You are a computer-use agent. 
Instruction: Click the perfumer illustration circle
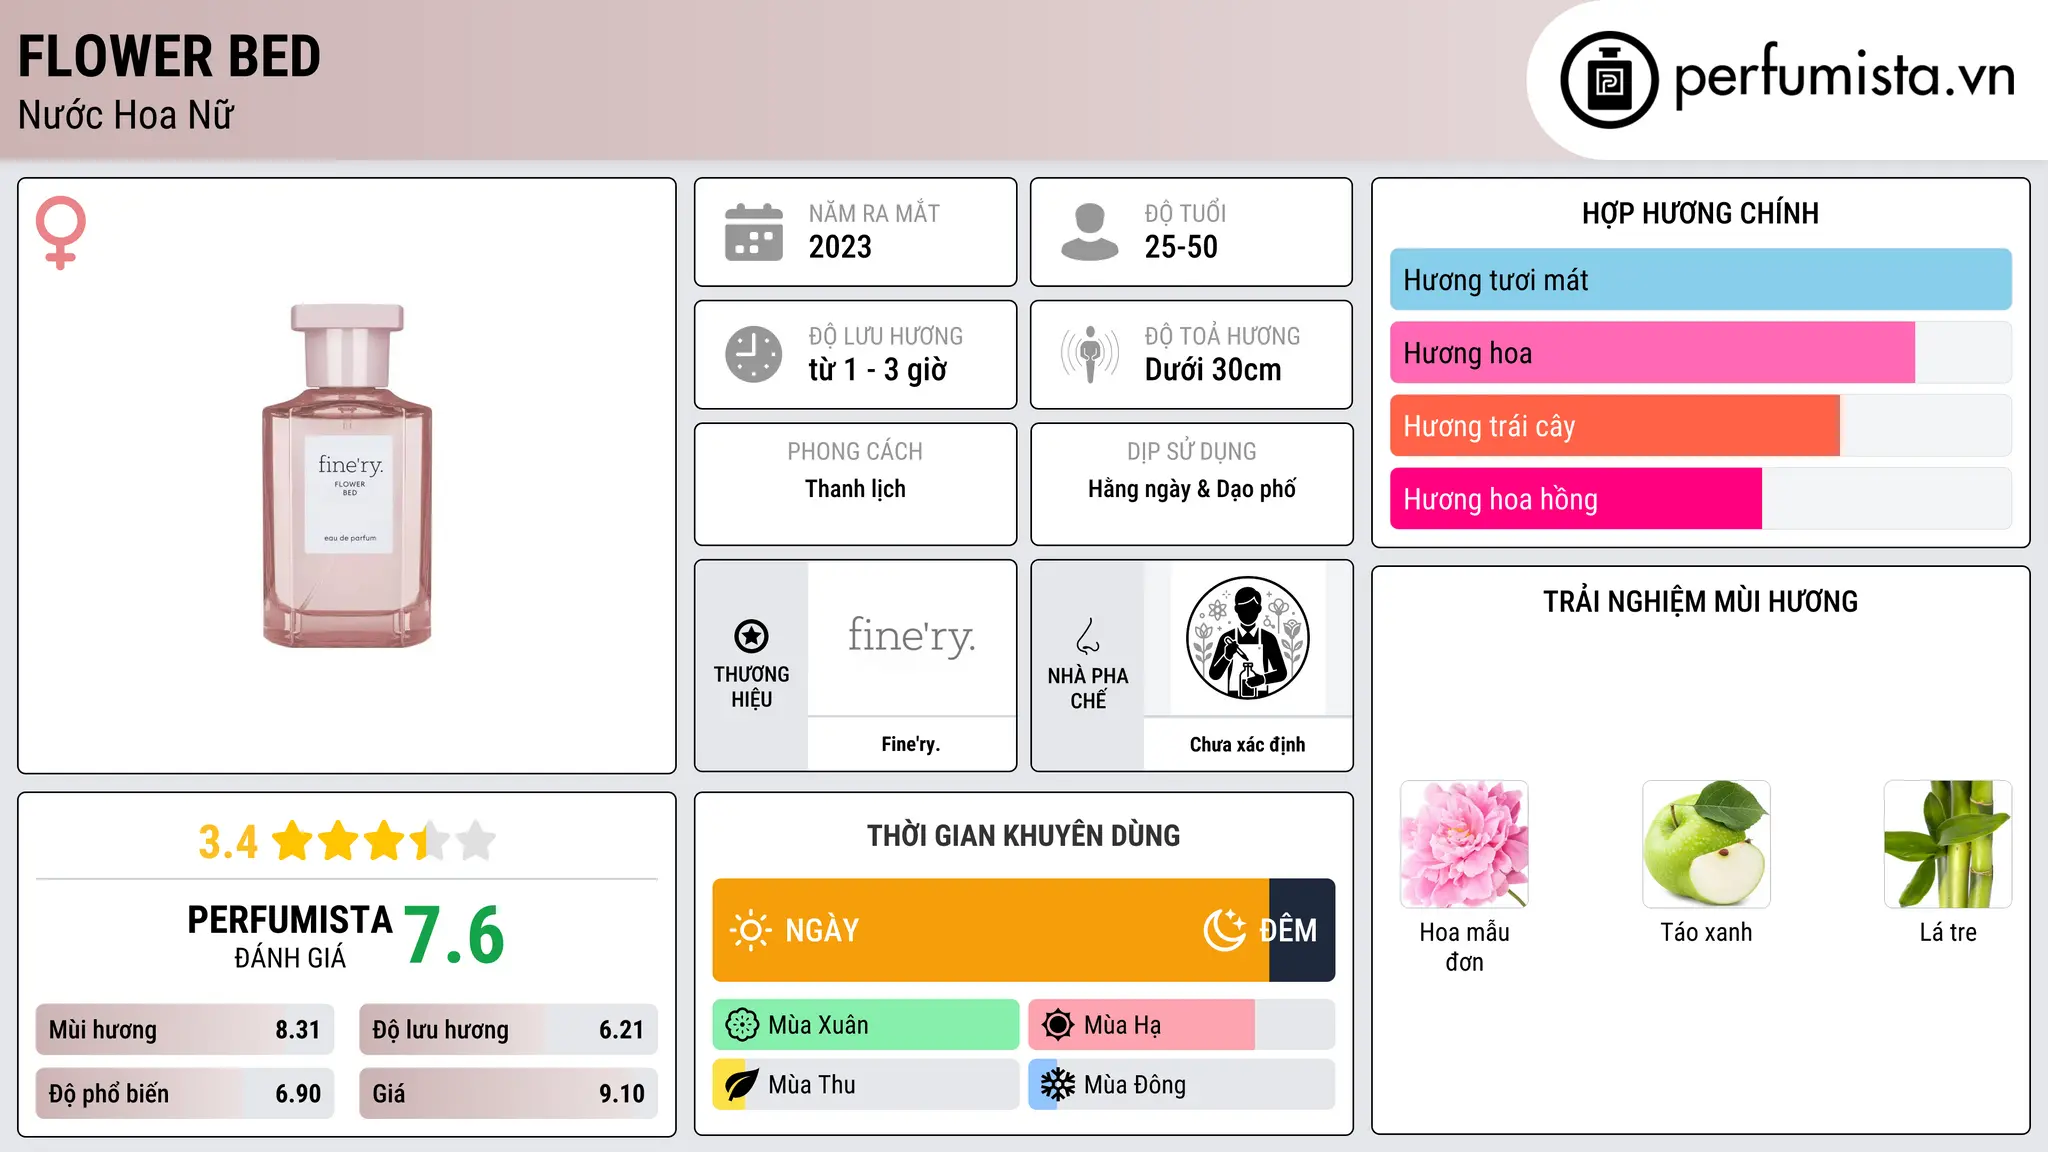1247,638
